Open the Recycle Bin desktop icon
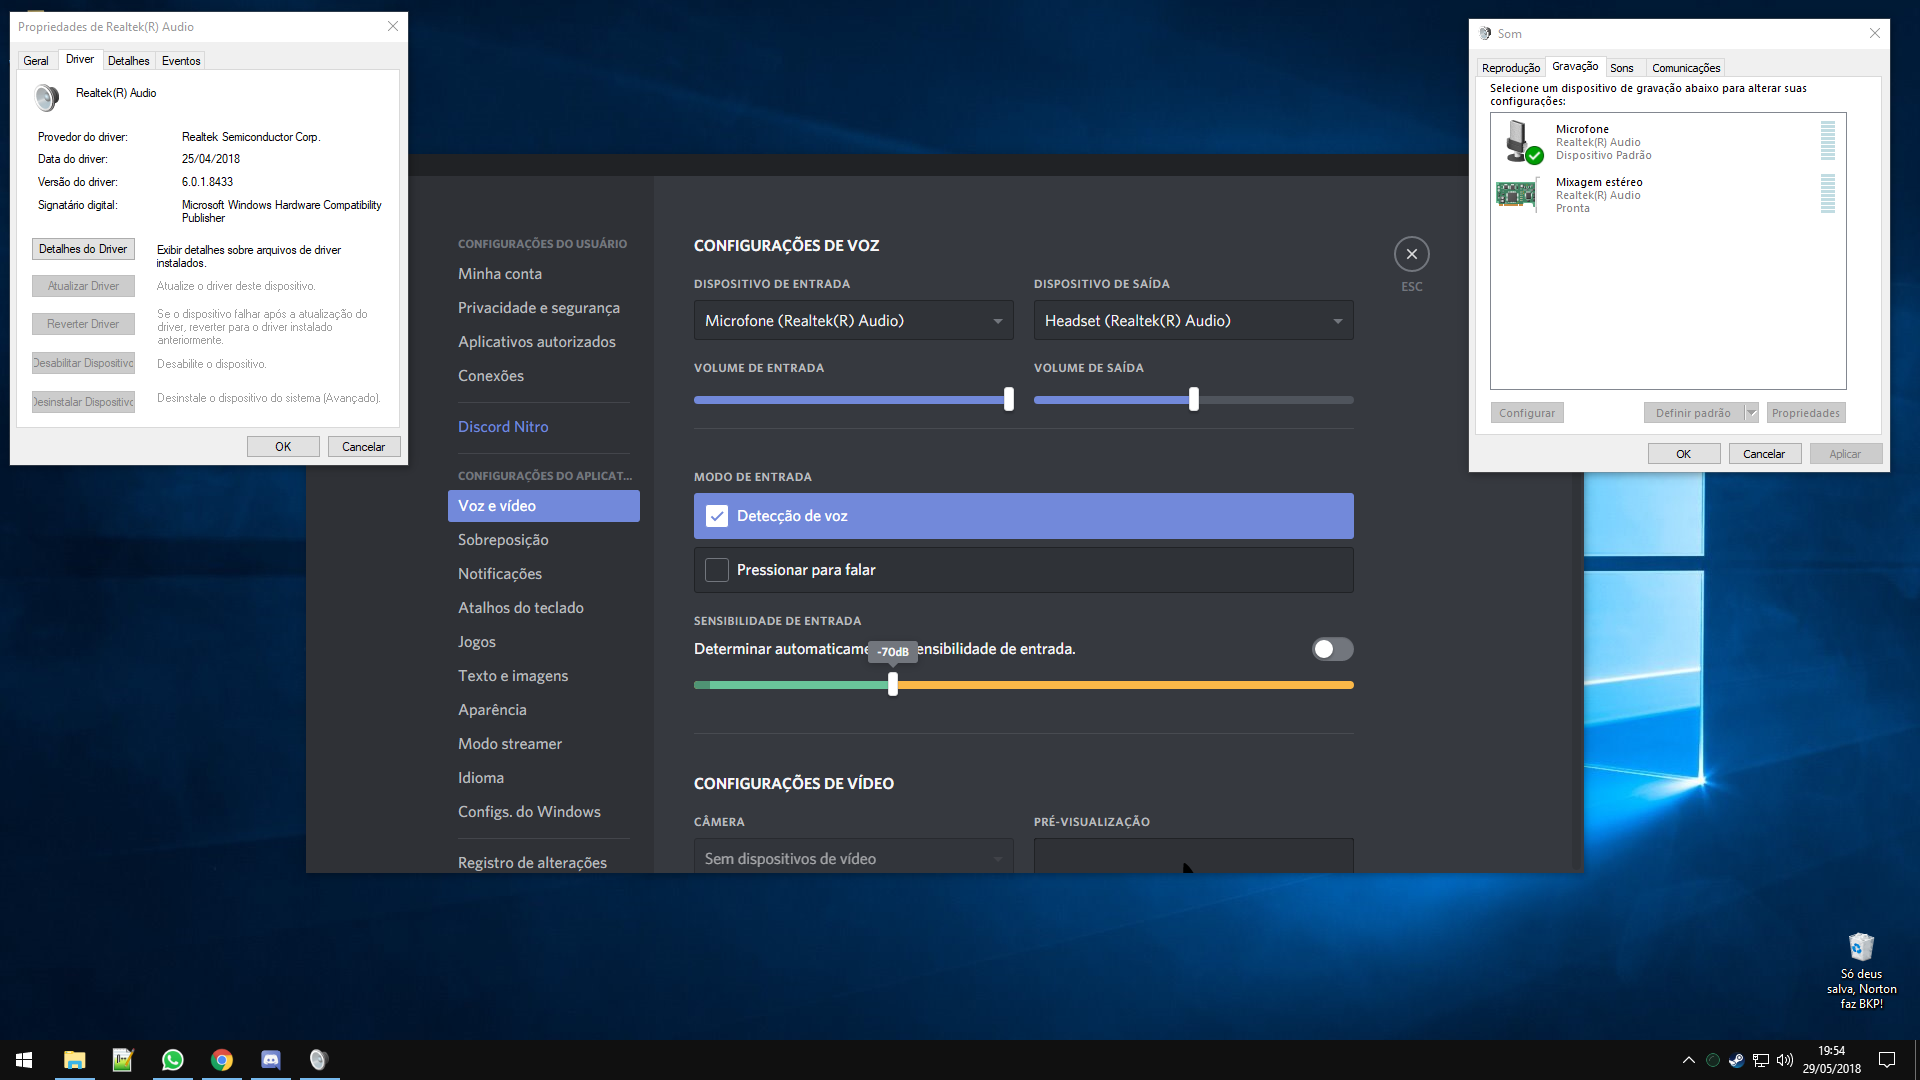Screen dimensions: 1920x1080 pos(1861,970)
